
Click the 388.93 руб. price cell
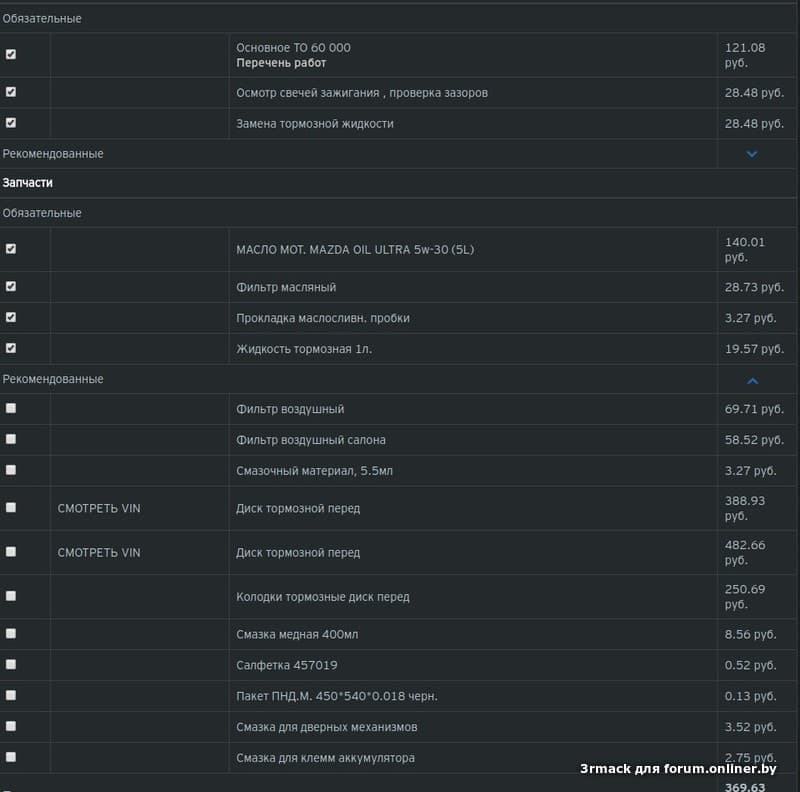tap(744, 508)
